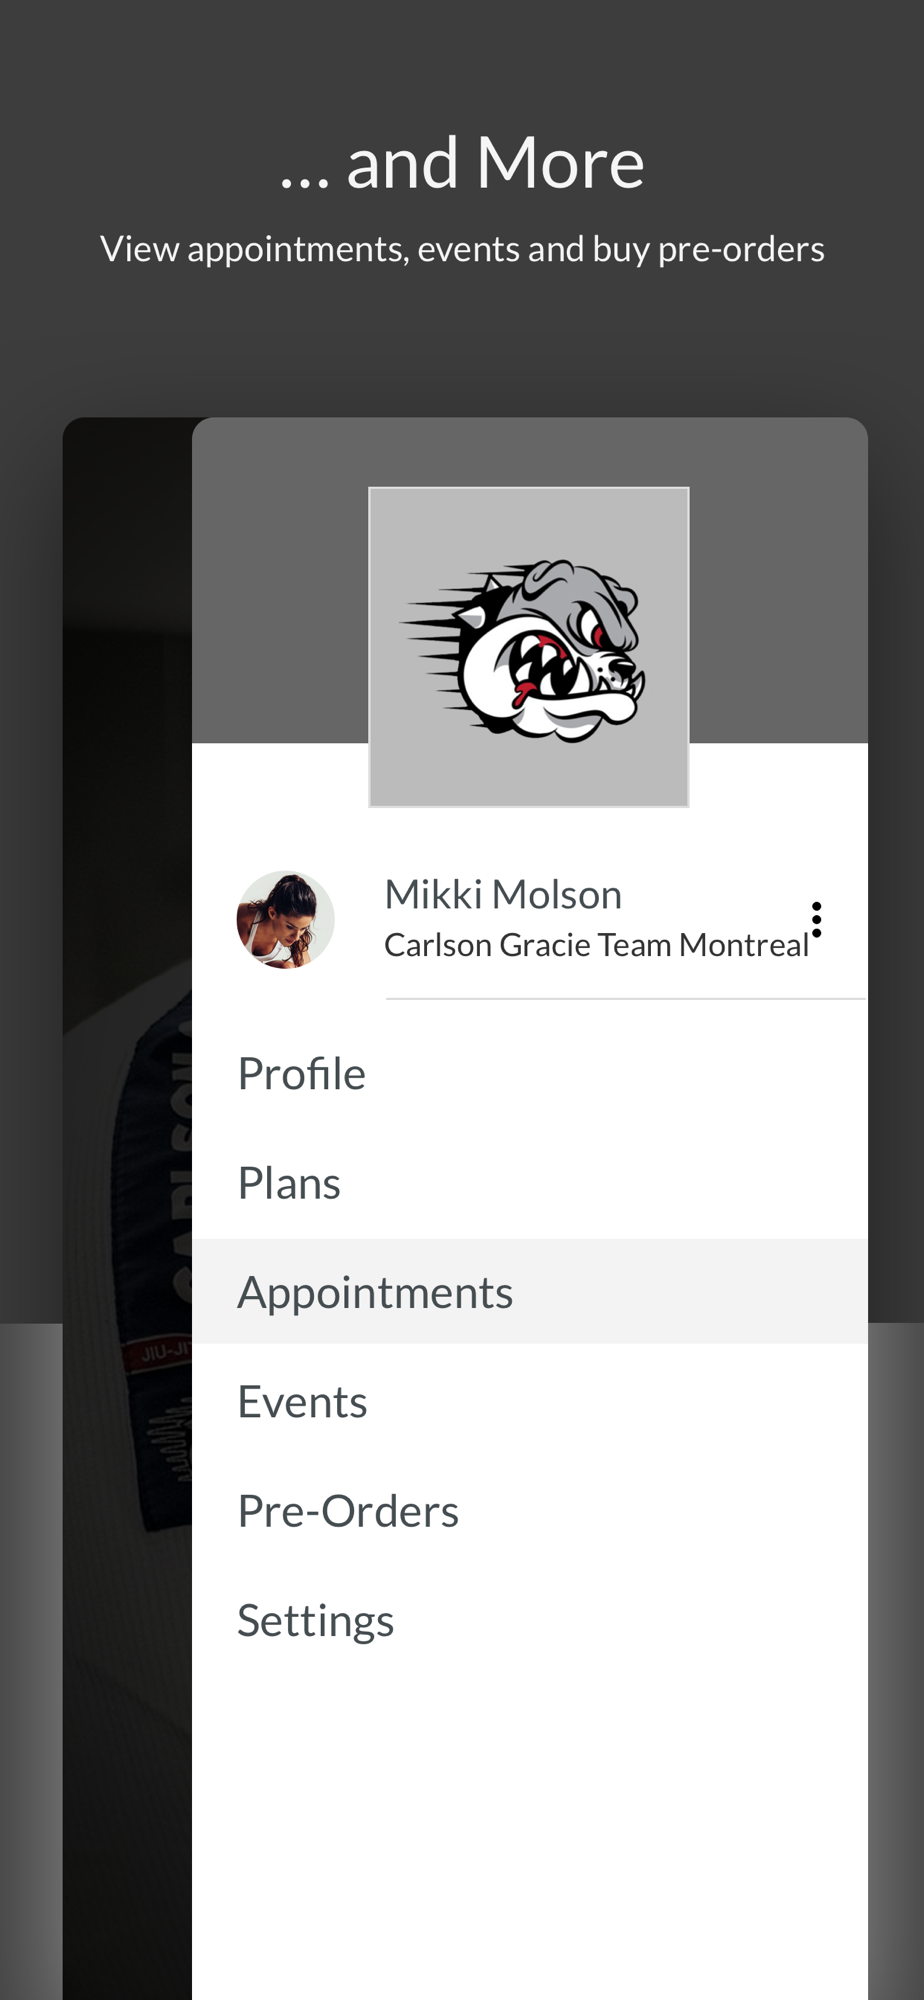The height and width of the screenshot is (2000, 924).
Task: Tap the empty drawer area below Settings
Action: point(529,1840)
